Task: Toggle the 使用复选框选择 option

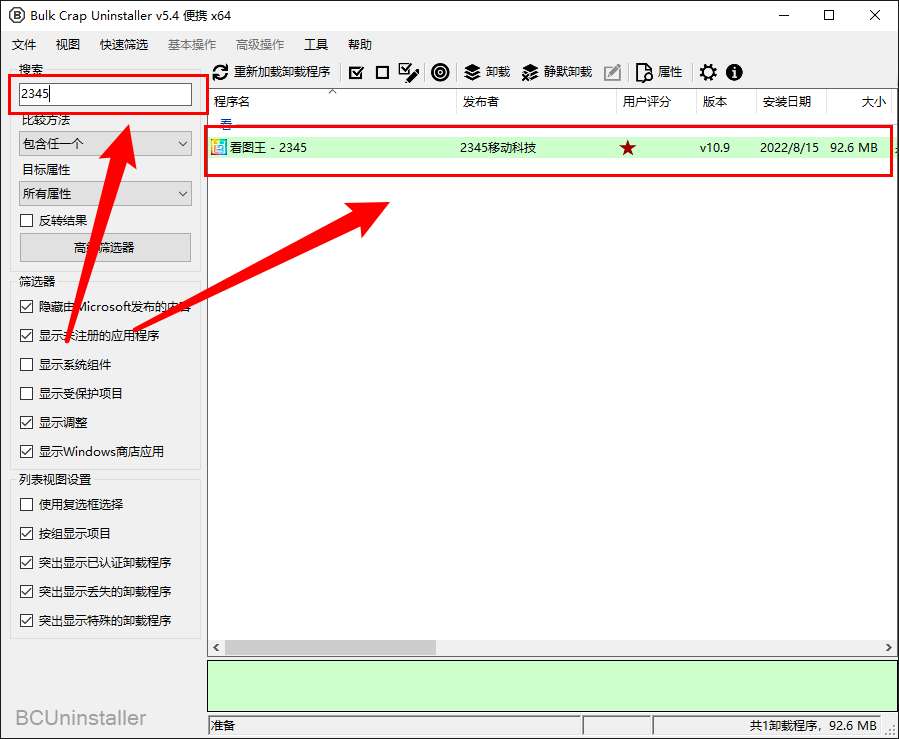Action: pos(24,504)
